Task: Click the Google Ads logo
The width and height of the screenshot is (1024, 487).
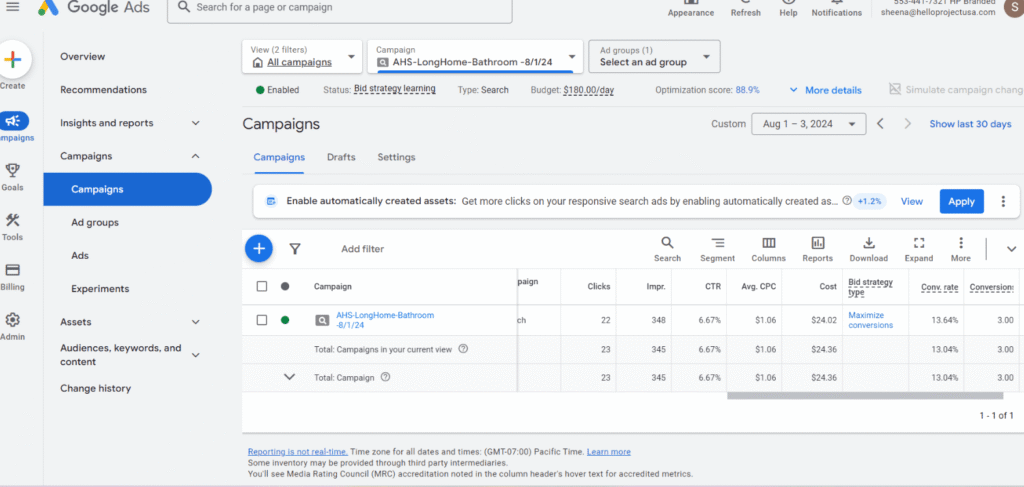Action: pos(93,7)
